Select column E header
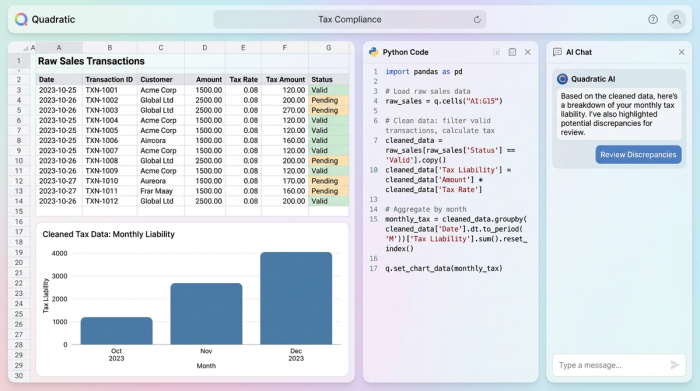Viewport: 700px width, 391px height. tap(243, 48)
